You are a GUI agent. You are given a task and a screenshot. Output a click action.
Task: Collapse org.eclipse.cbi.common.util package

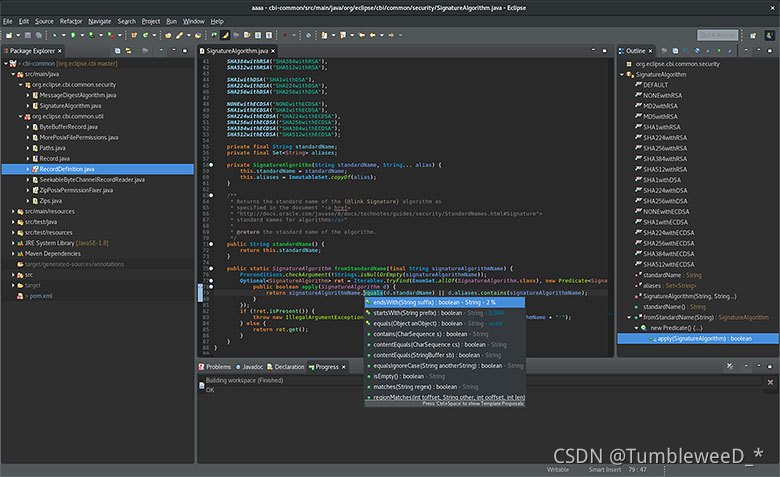21,116
